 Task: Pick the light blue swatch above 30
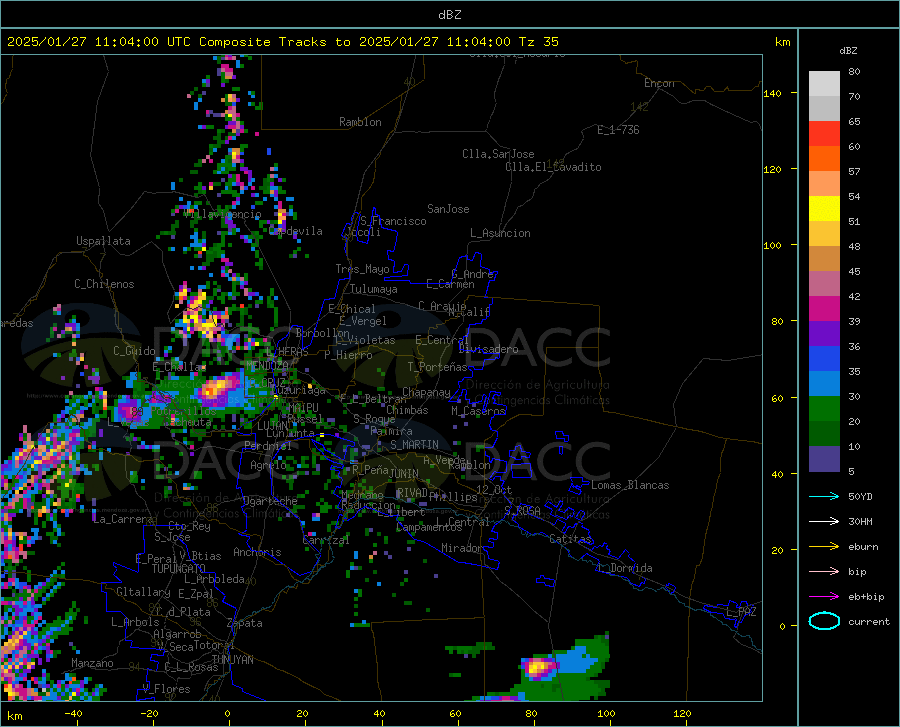pos(824,384)
